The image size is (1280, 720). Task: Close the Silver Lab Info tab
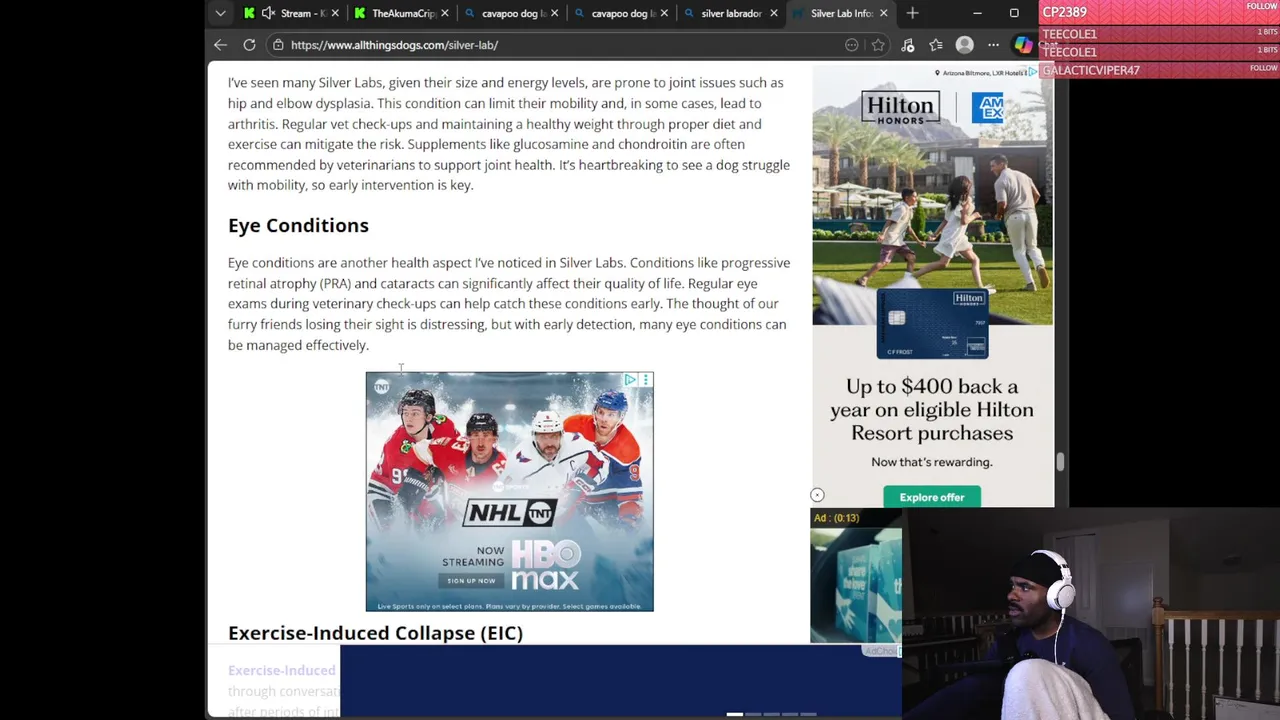click(x=883, y=13)
